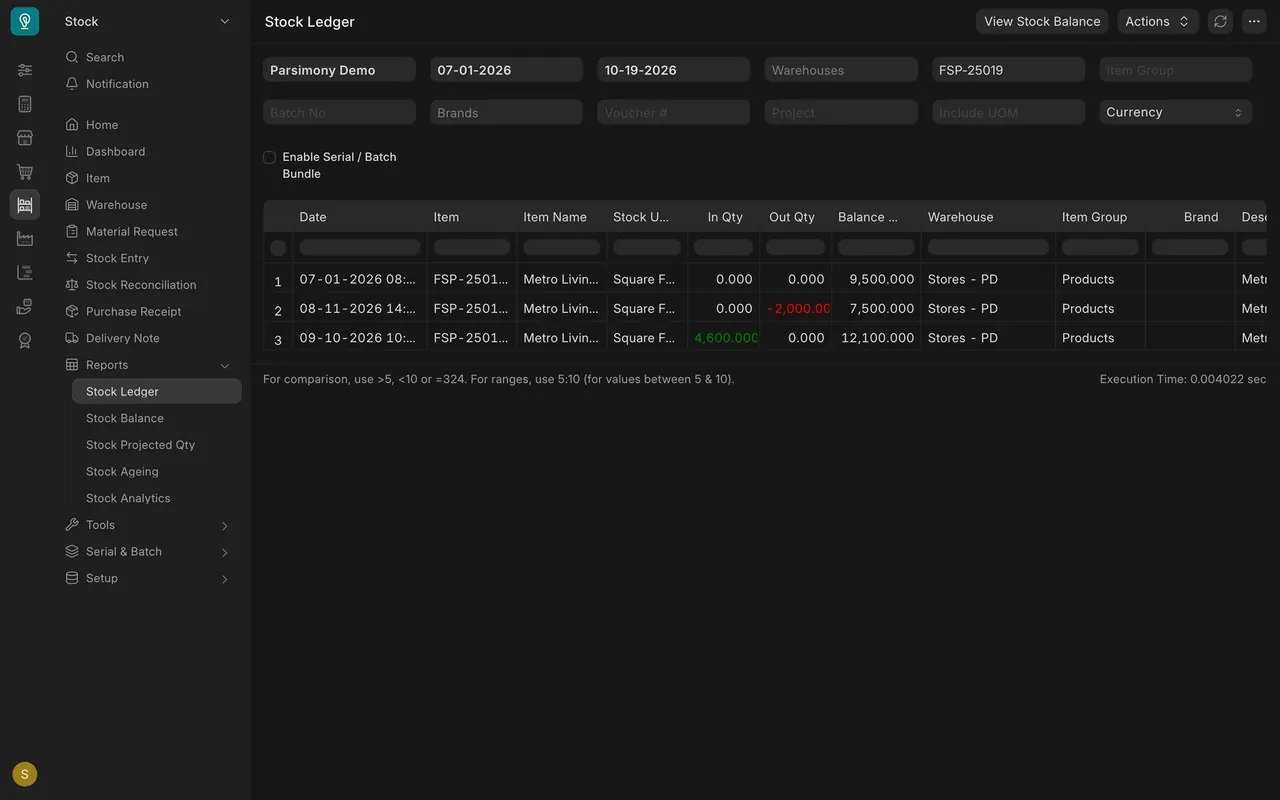Open the settings sliders icon in left rail
This screenshot has width=1280, height=800.
(25, 70)
